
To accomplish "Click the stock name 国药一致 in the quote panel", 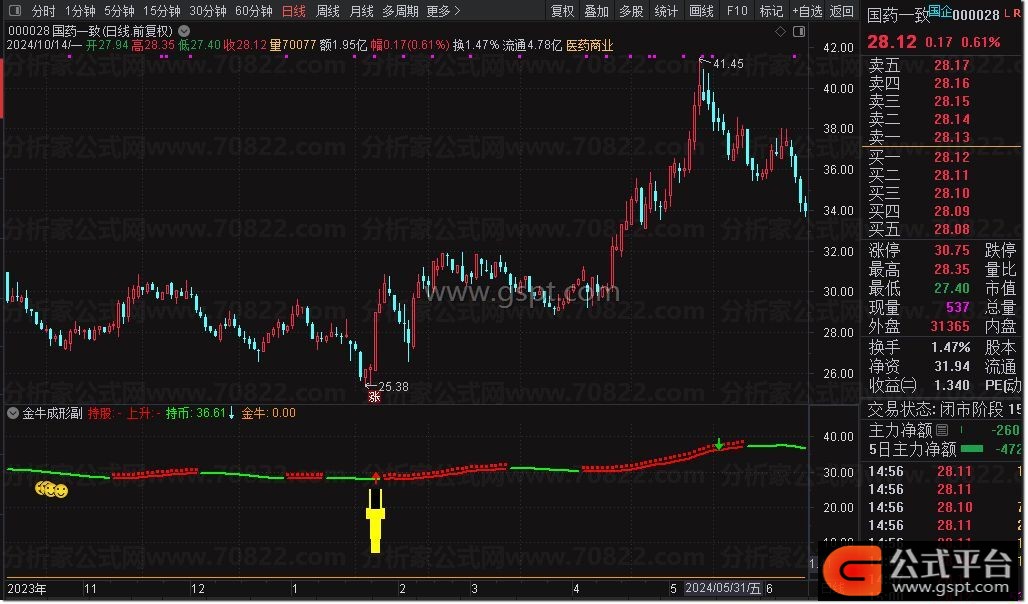I will 898,15.
